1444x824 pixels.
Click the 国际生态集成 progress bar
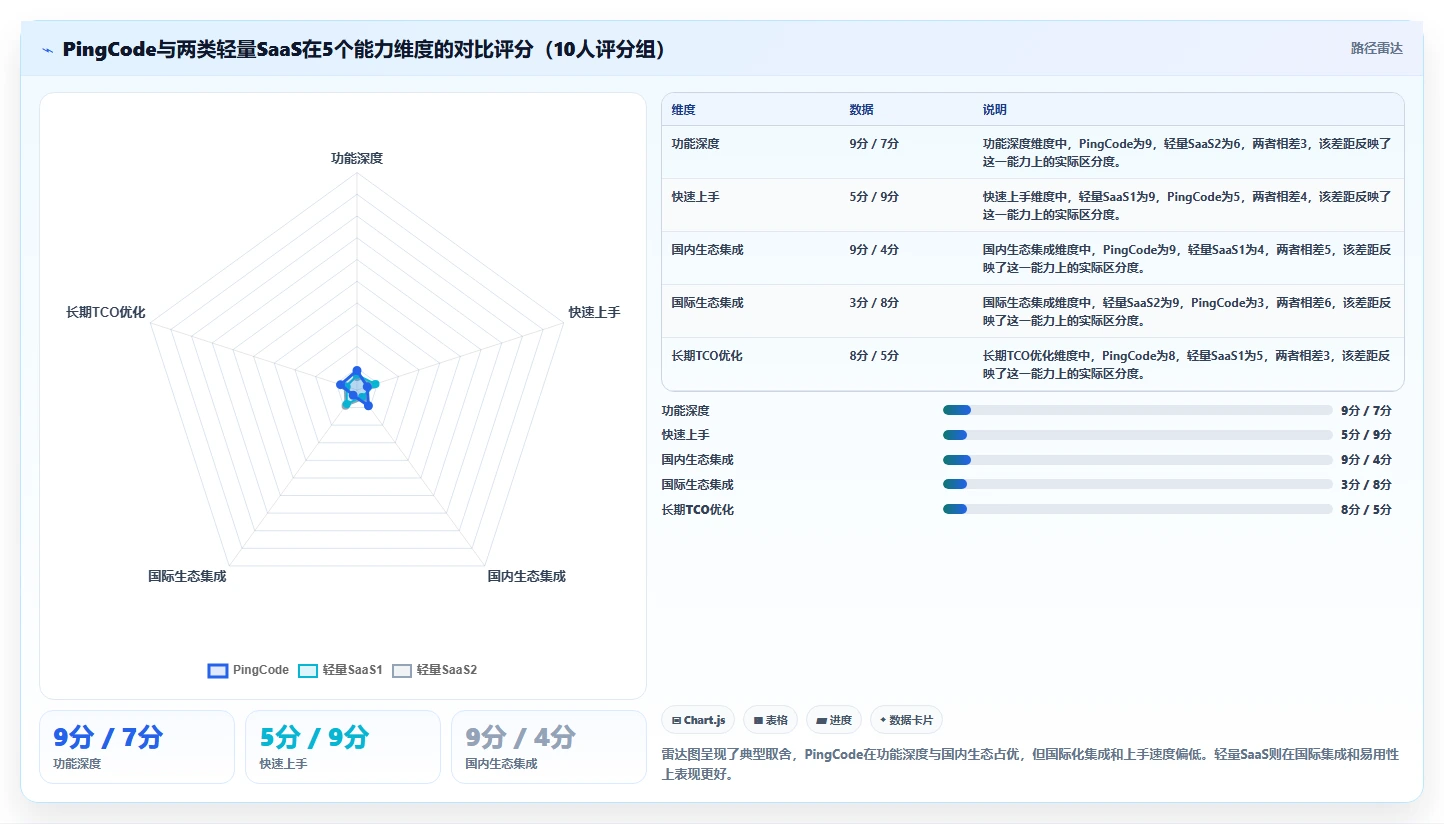(x=1138, y=485)
